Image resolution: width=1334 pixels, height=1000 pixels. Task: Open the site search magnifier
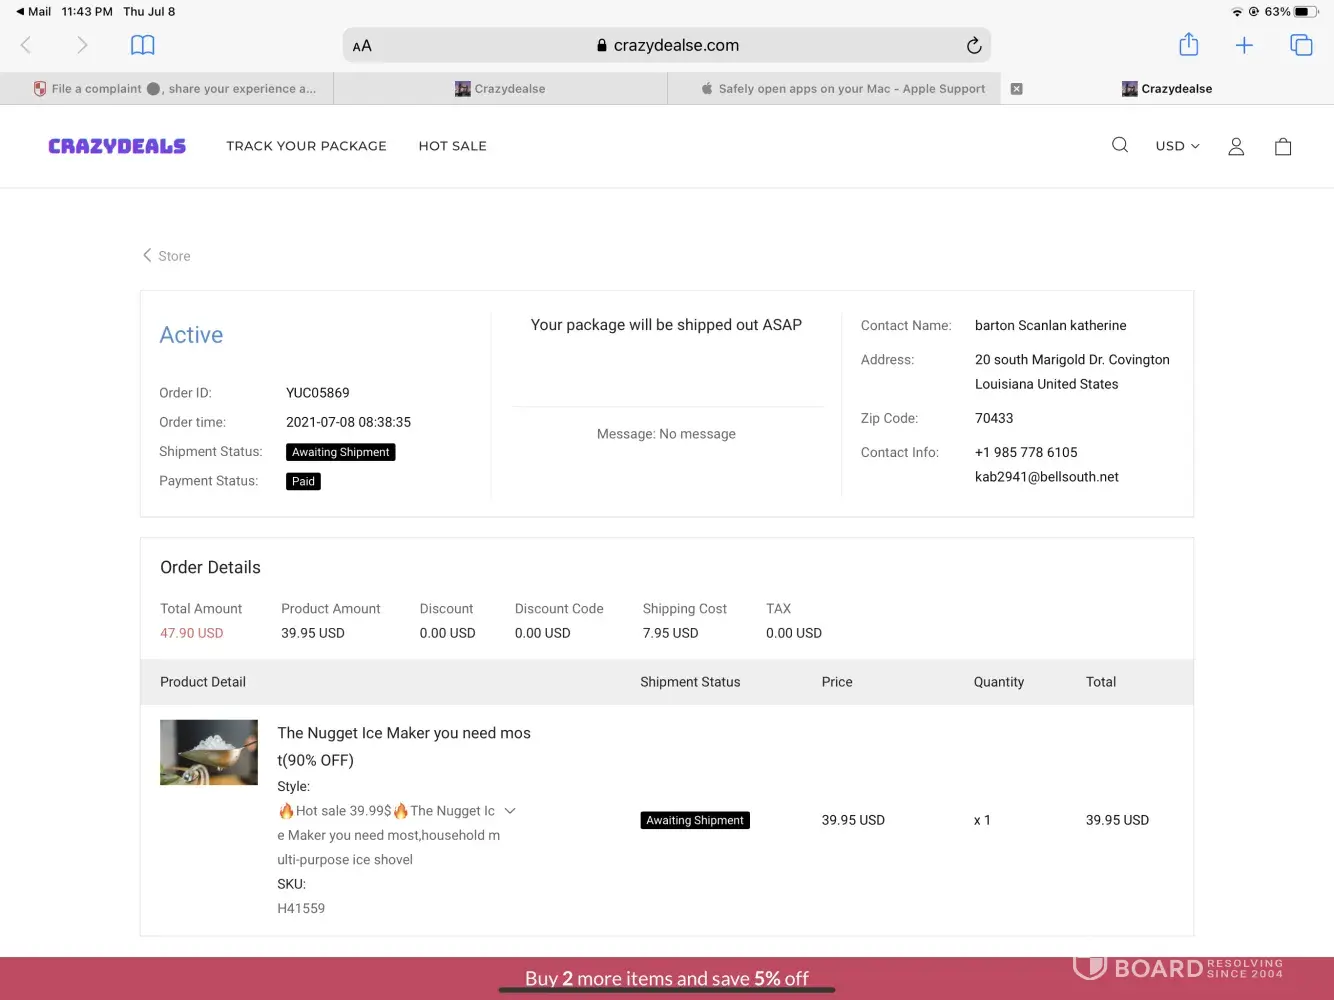pos(1120,145)
